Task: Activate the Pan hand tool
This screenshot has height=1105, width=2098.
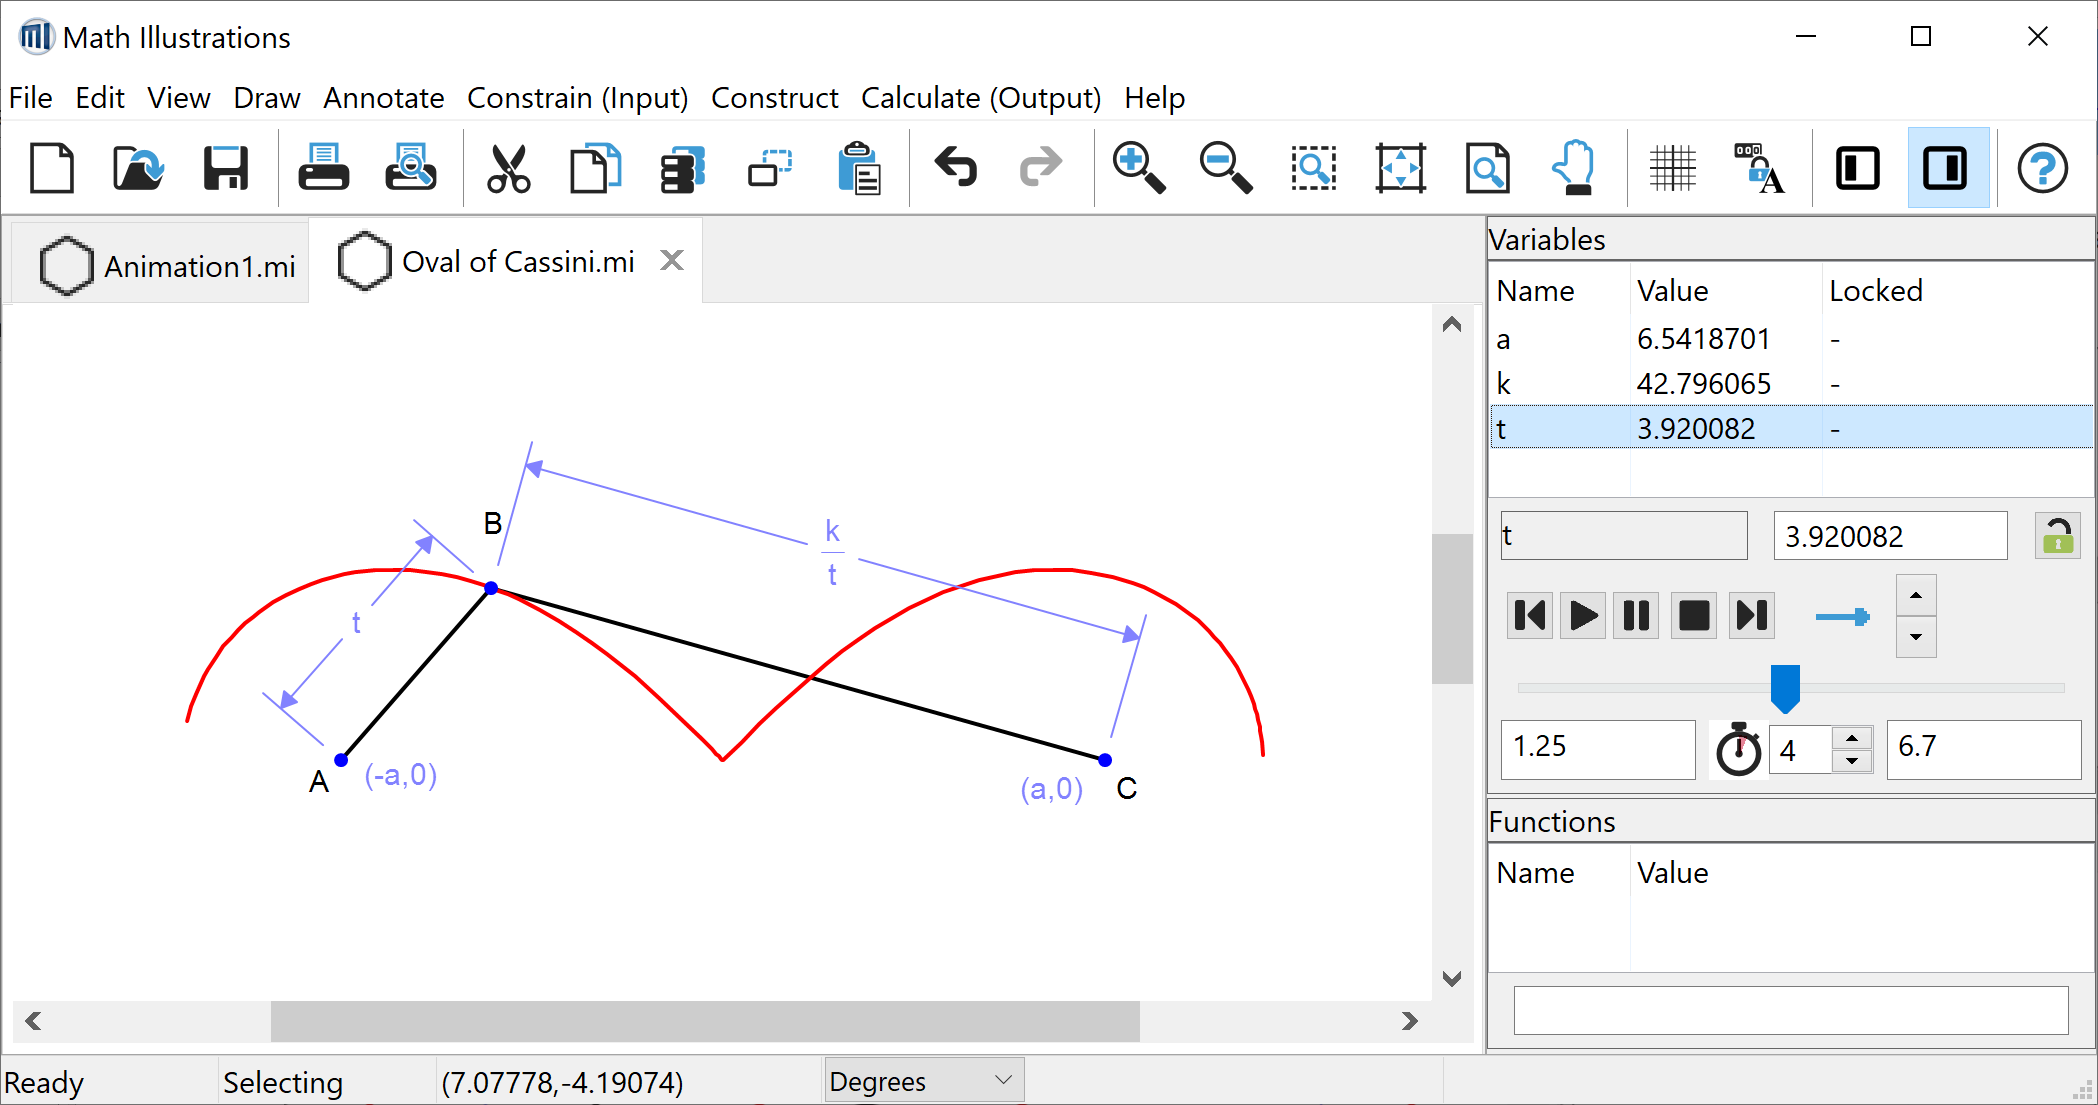Action: [x=1574, y=167]
